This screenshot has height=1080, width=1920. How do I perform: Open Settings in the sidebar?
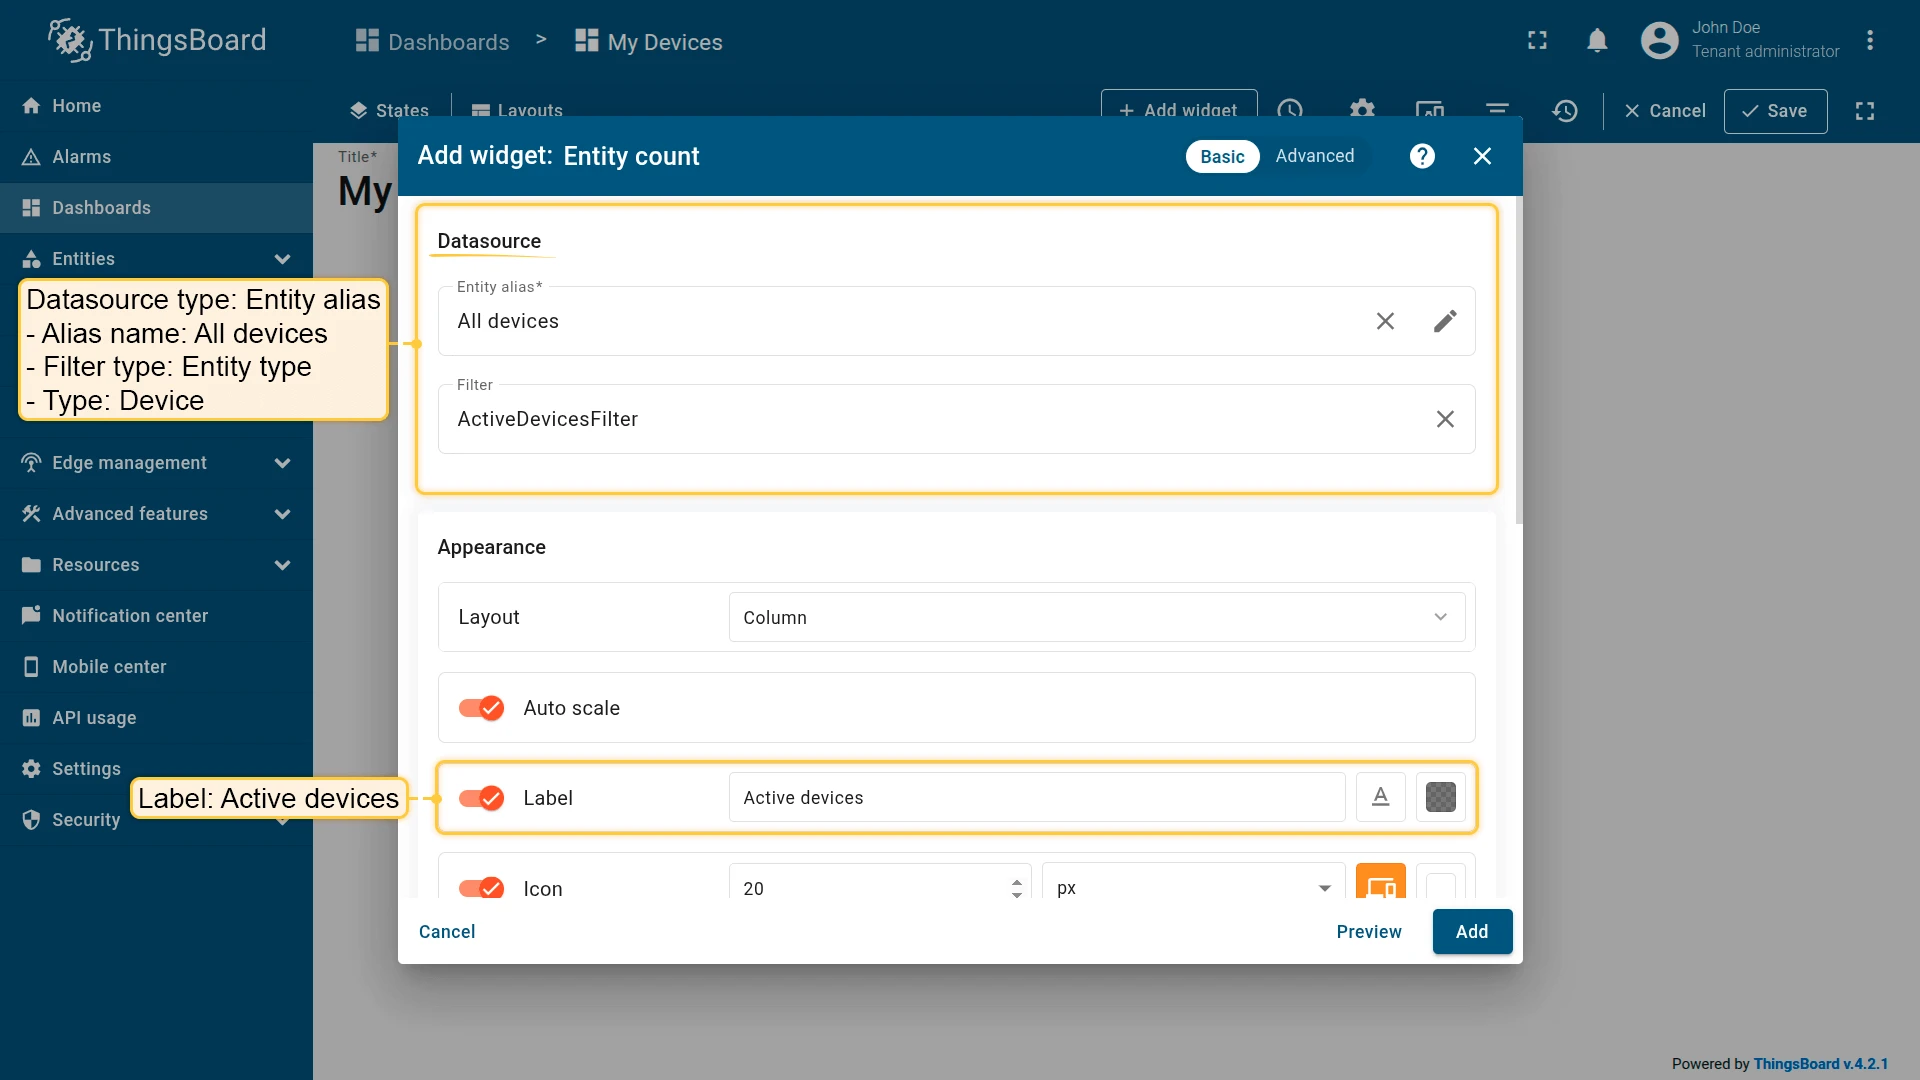click(156, 769)
